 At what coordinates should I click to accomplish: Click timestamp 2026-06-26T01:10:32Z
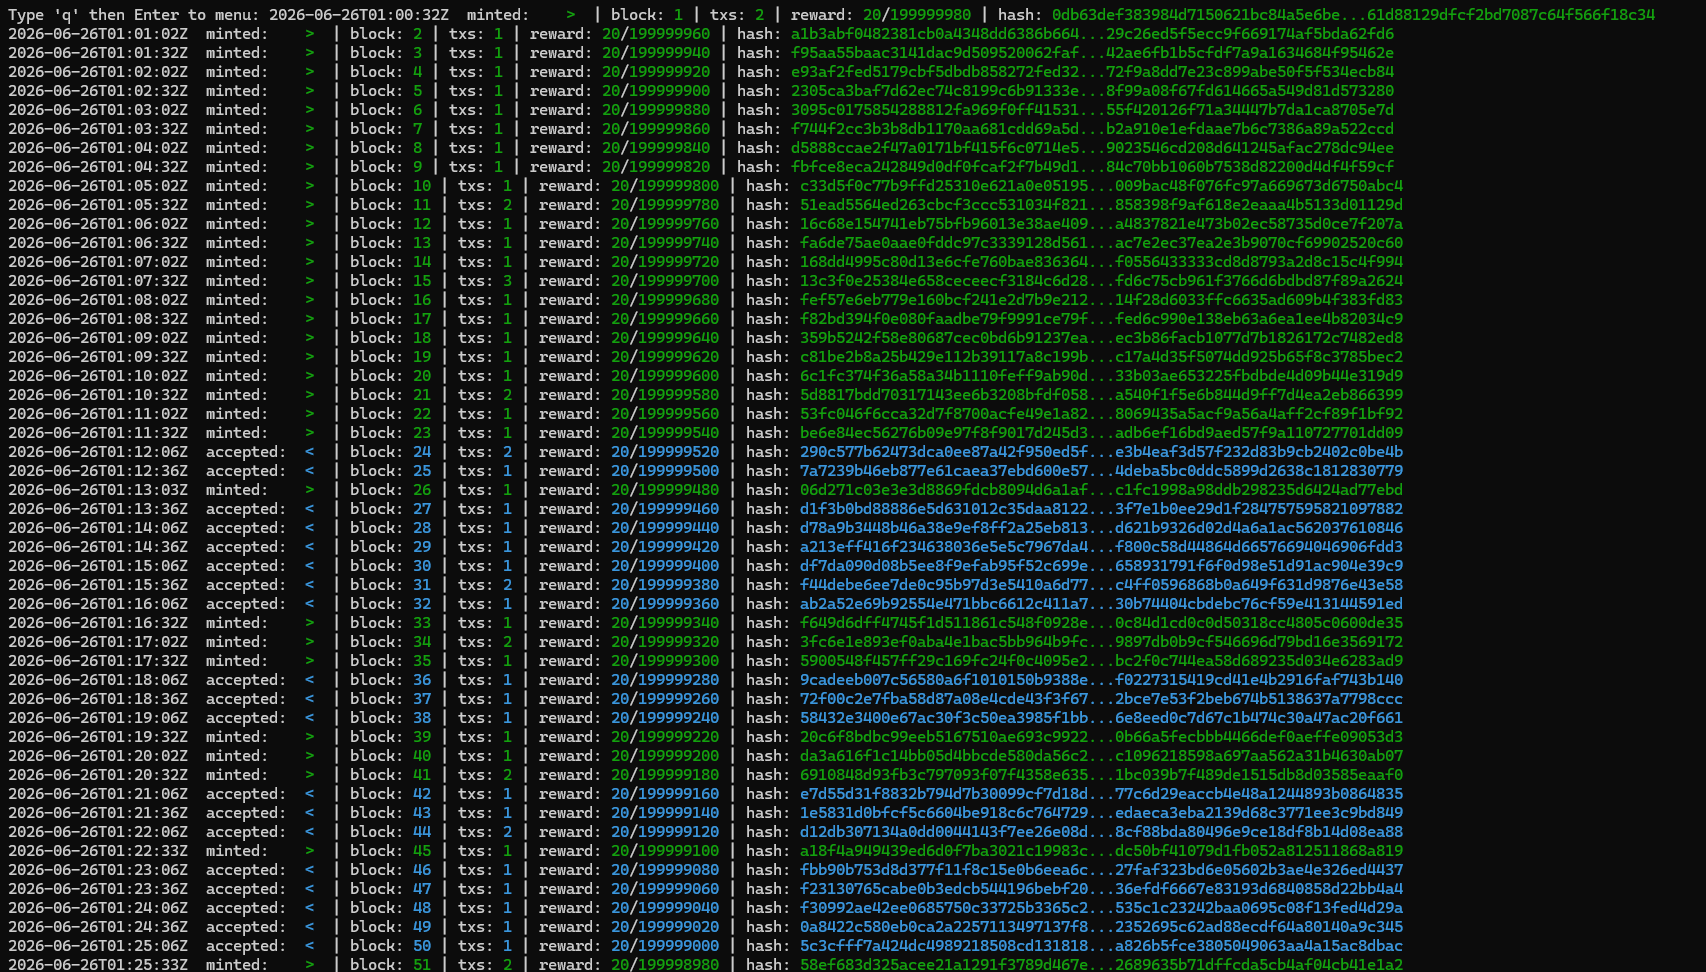[98, 395]
